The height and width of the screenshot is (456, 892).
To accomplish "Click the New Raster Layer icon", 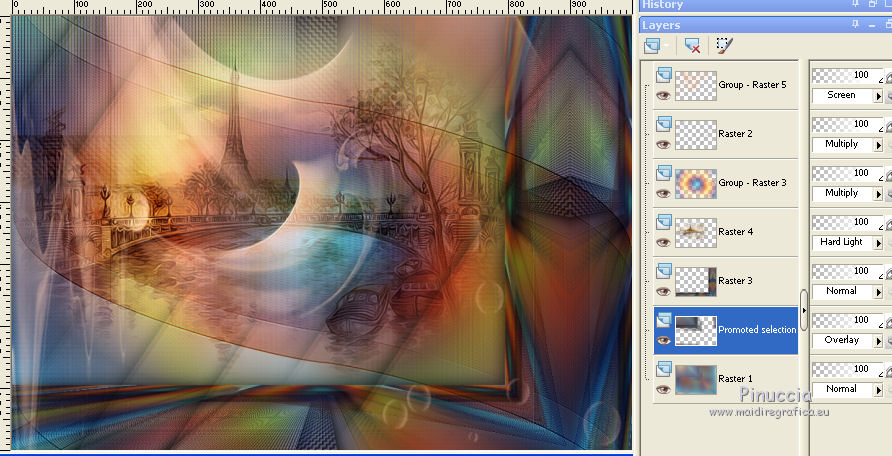I will point(652,45).
